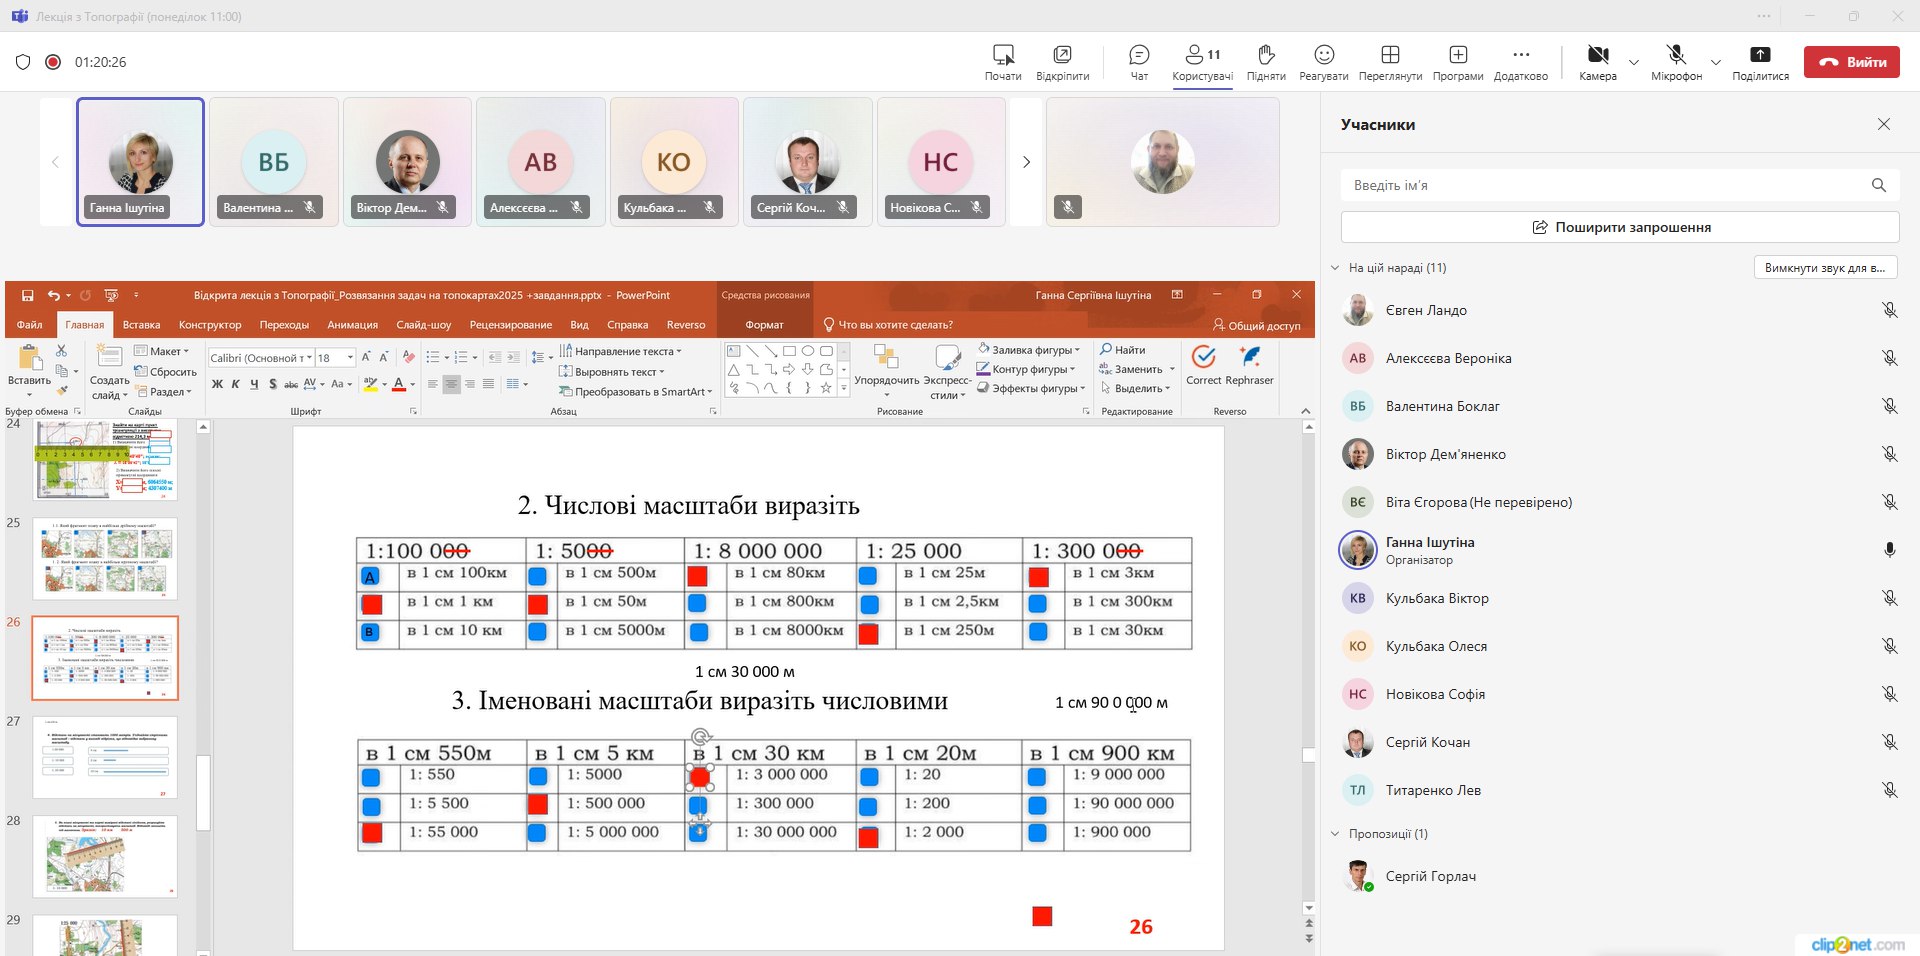Image resolution: width=1920 pixels, height=956 pixels.
Task: Collapse the 'Пропозиції (1)' section
Action: click(1335, 834)
